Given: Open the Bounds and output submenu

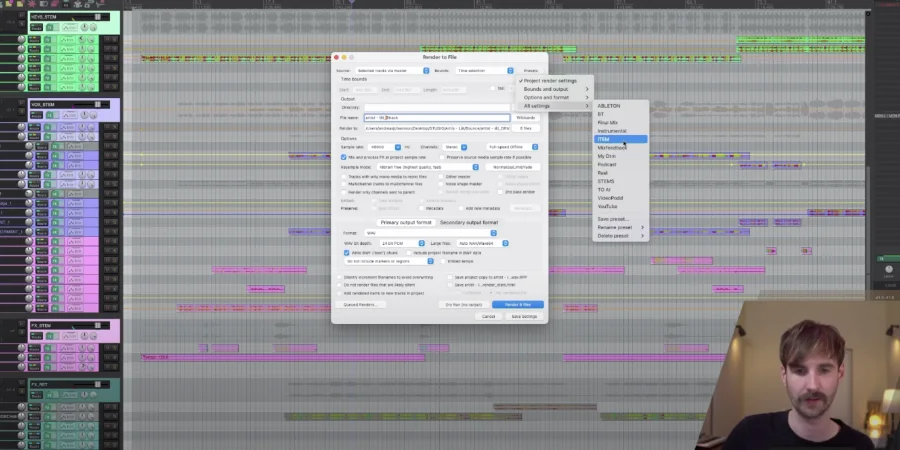Looking at the screenshot, I should 554,90.
